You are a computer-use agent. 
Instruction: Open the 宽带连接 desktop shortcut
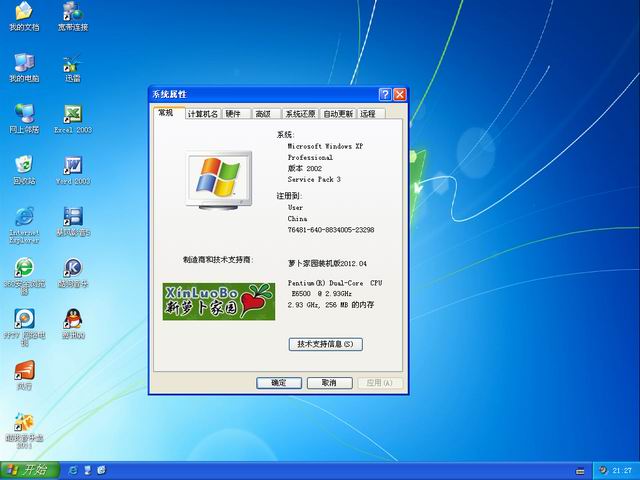tap(73, 16)
